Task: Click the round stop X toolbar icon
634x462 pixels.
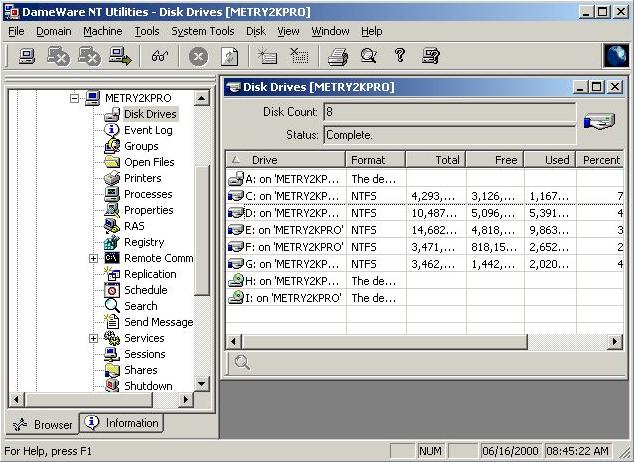Action: click(198, 56)
